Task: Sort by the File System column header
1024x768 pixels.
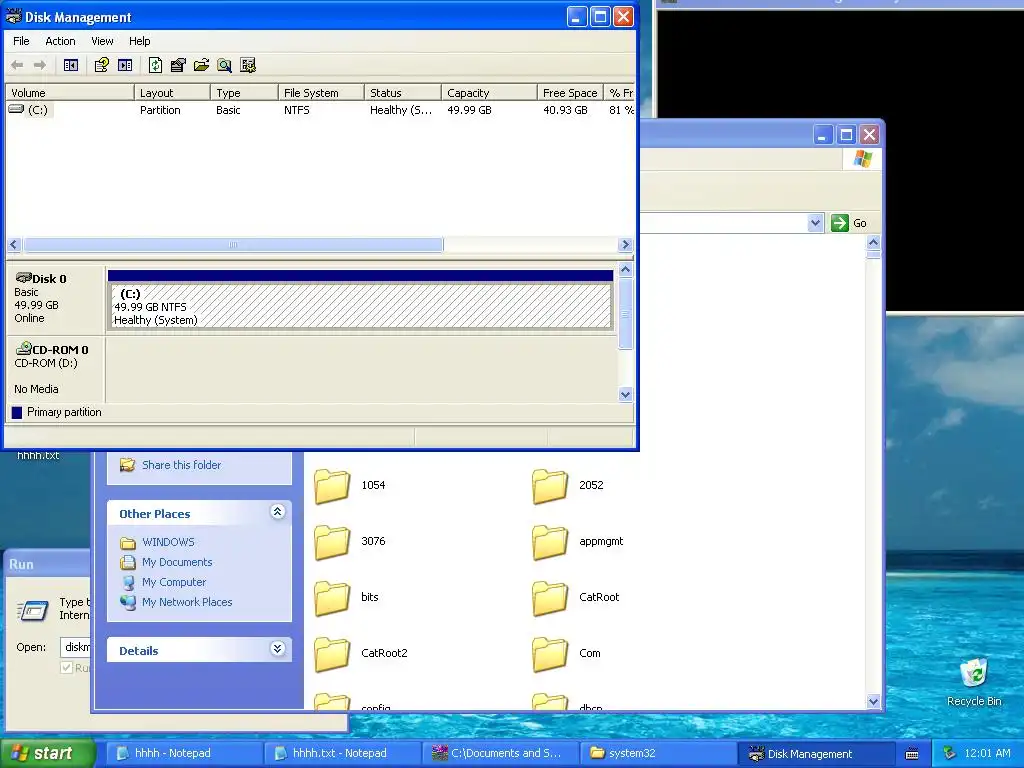Action: point(321,92)
